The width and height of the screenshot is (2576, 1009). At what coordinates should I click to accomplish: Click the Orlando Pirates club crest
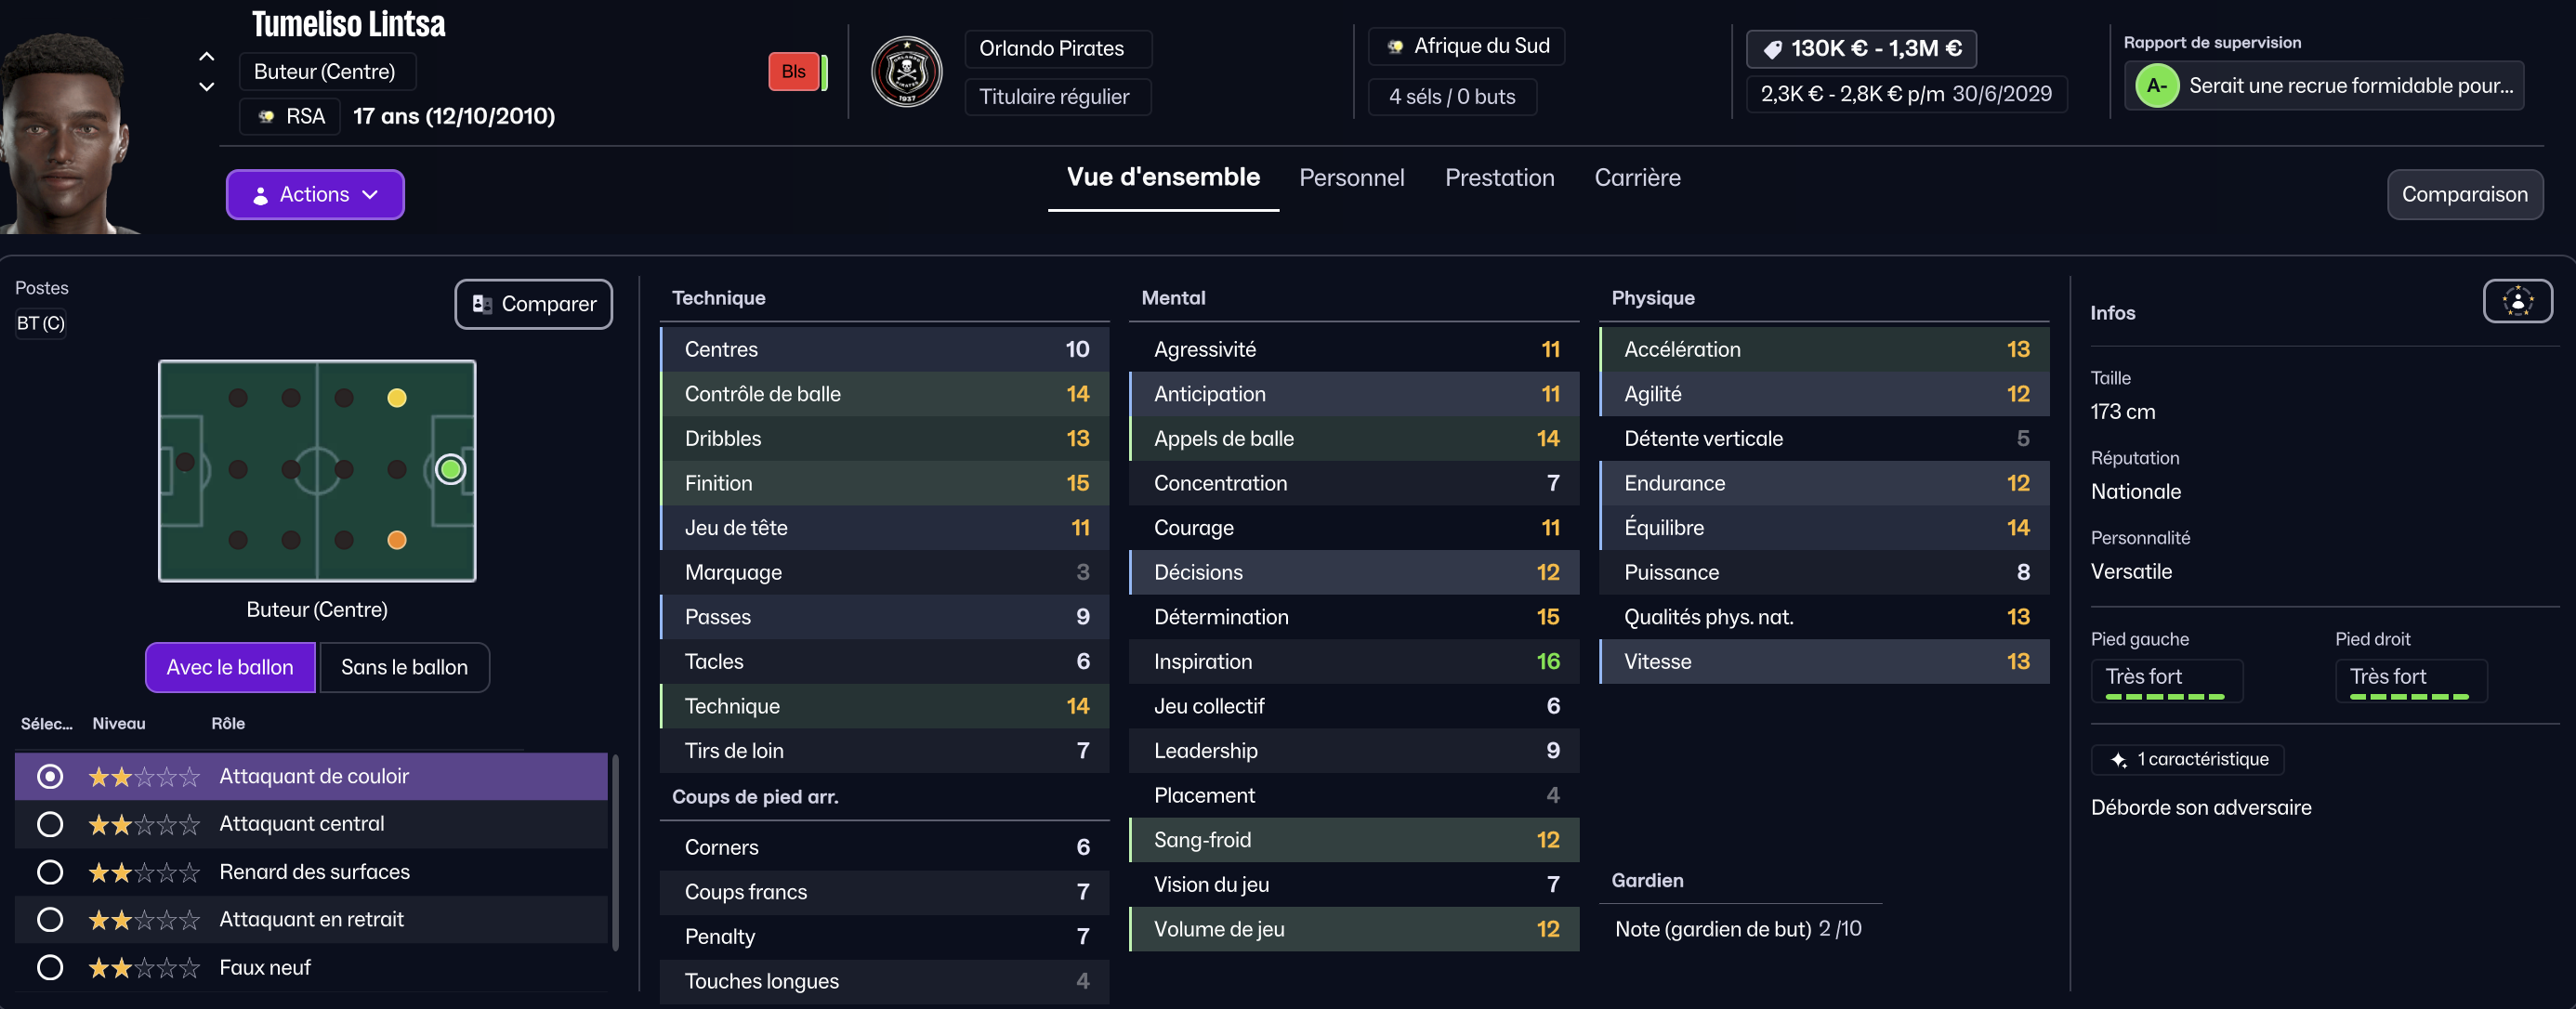906,72
